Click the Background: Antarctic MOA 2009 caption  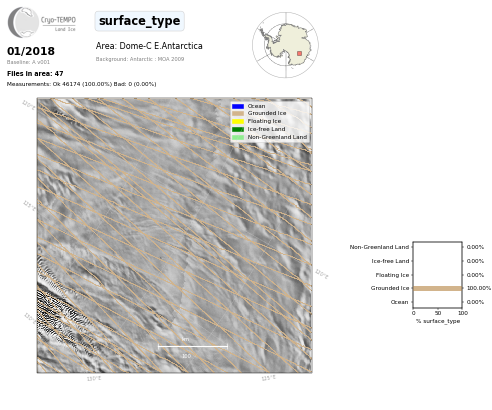coord(140,59)
